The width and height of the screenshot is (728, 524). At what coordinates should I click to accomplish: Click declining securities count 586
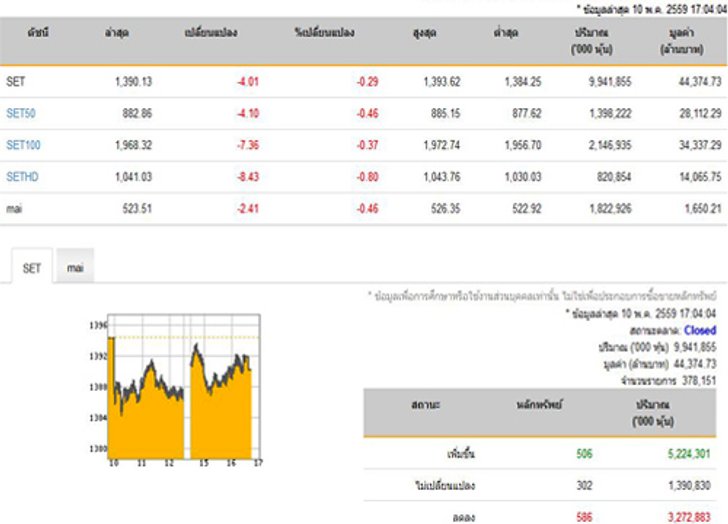(584, 517)
